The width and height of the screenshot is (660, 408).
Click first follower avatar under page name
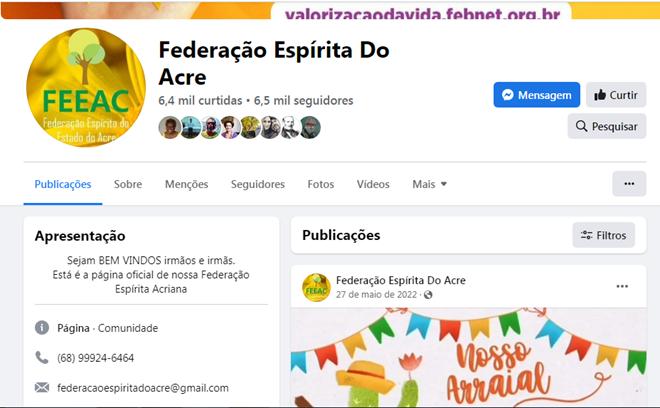170,127
